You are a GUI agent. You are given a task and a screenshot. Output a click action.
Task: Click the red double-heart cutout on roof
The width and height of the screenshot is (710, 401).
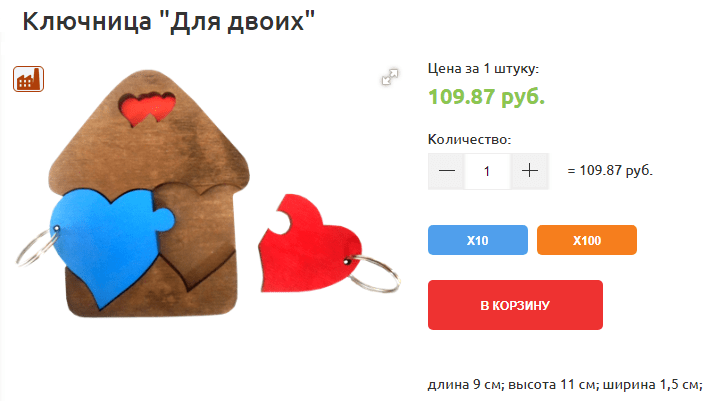pyautogui.click(x=147, y=109)
